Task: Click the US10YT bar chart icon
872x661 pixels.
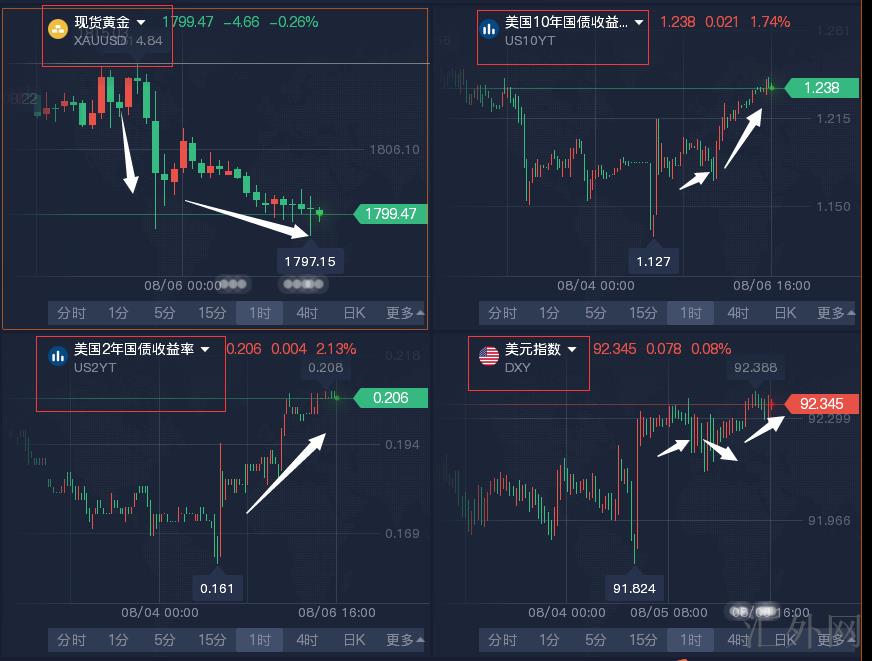Action: click(x=489, y=28)
